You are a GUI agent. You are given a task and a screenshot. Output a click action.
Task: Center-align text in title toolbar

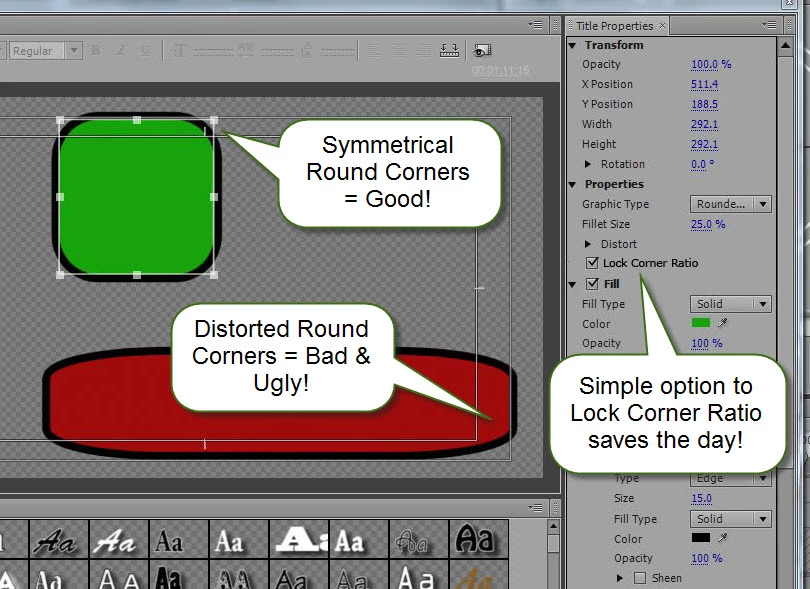click(x=399, y=51)
